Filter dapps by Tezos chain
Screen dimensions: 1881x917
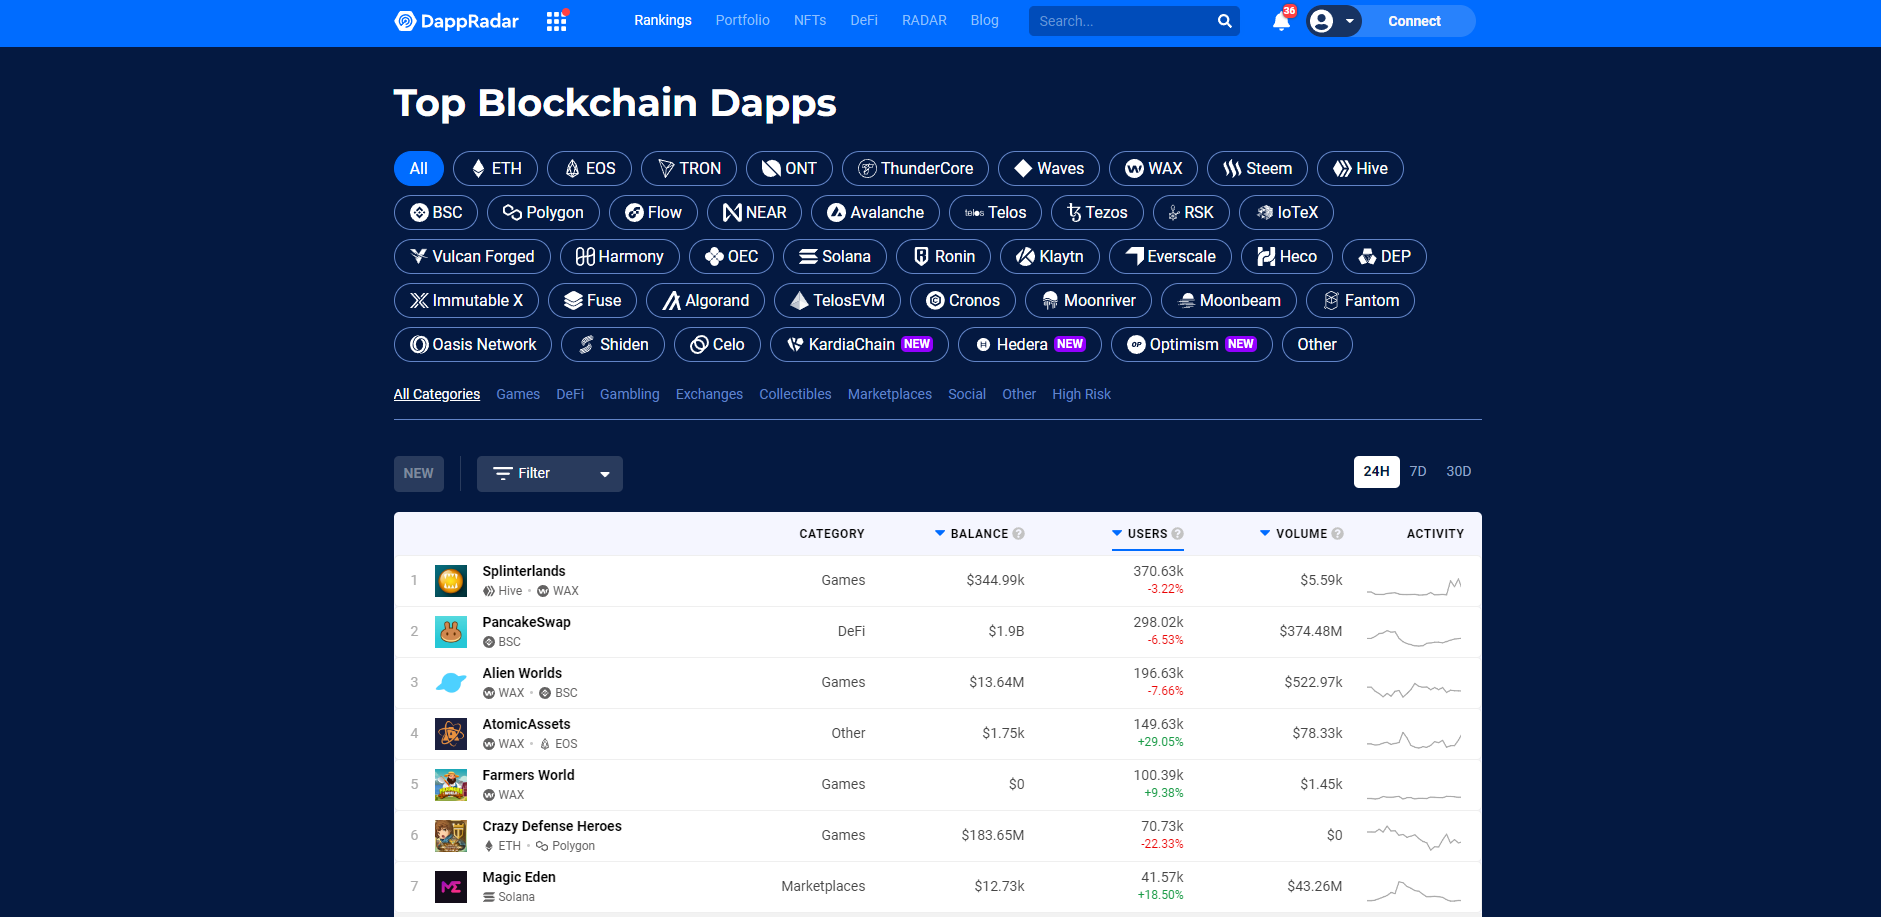[x=1097, y=213]
